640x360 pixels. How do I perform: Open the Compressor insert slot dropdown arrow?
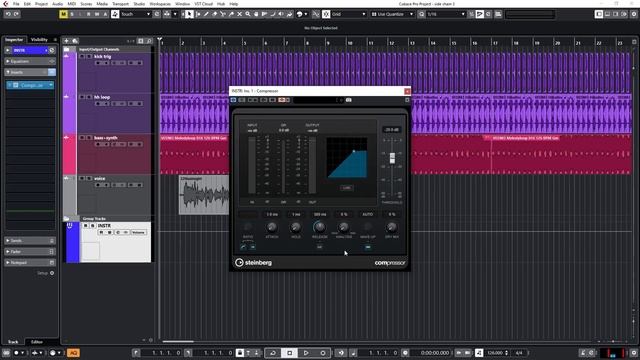point(51,85)
